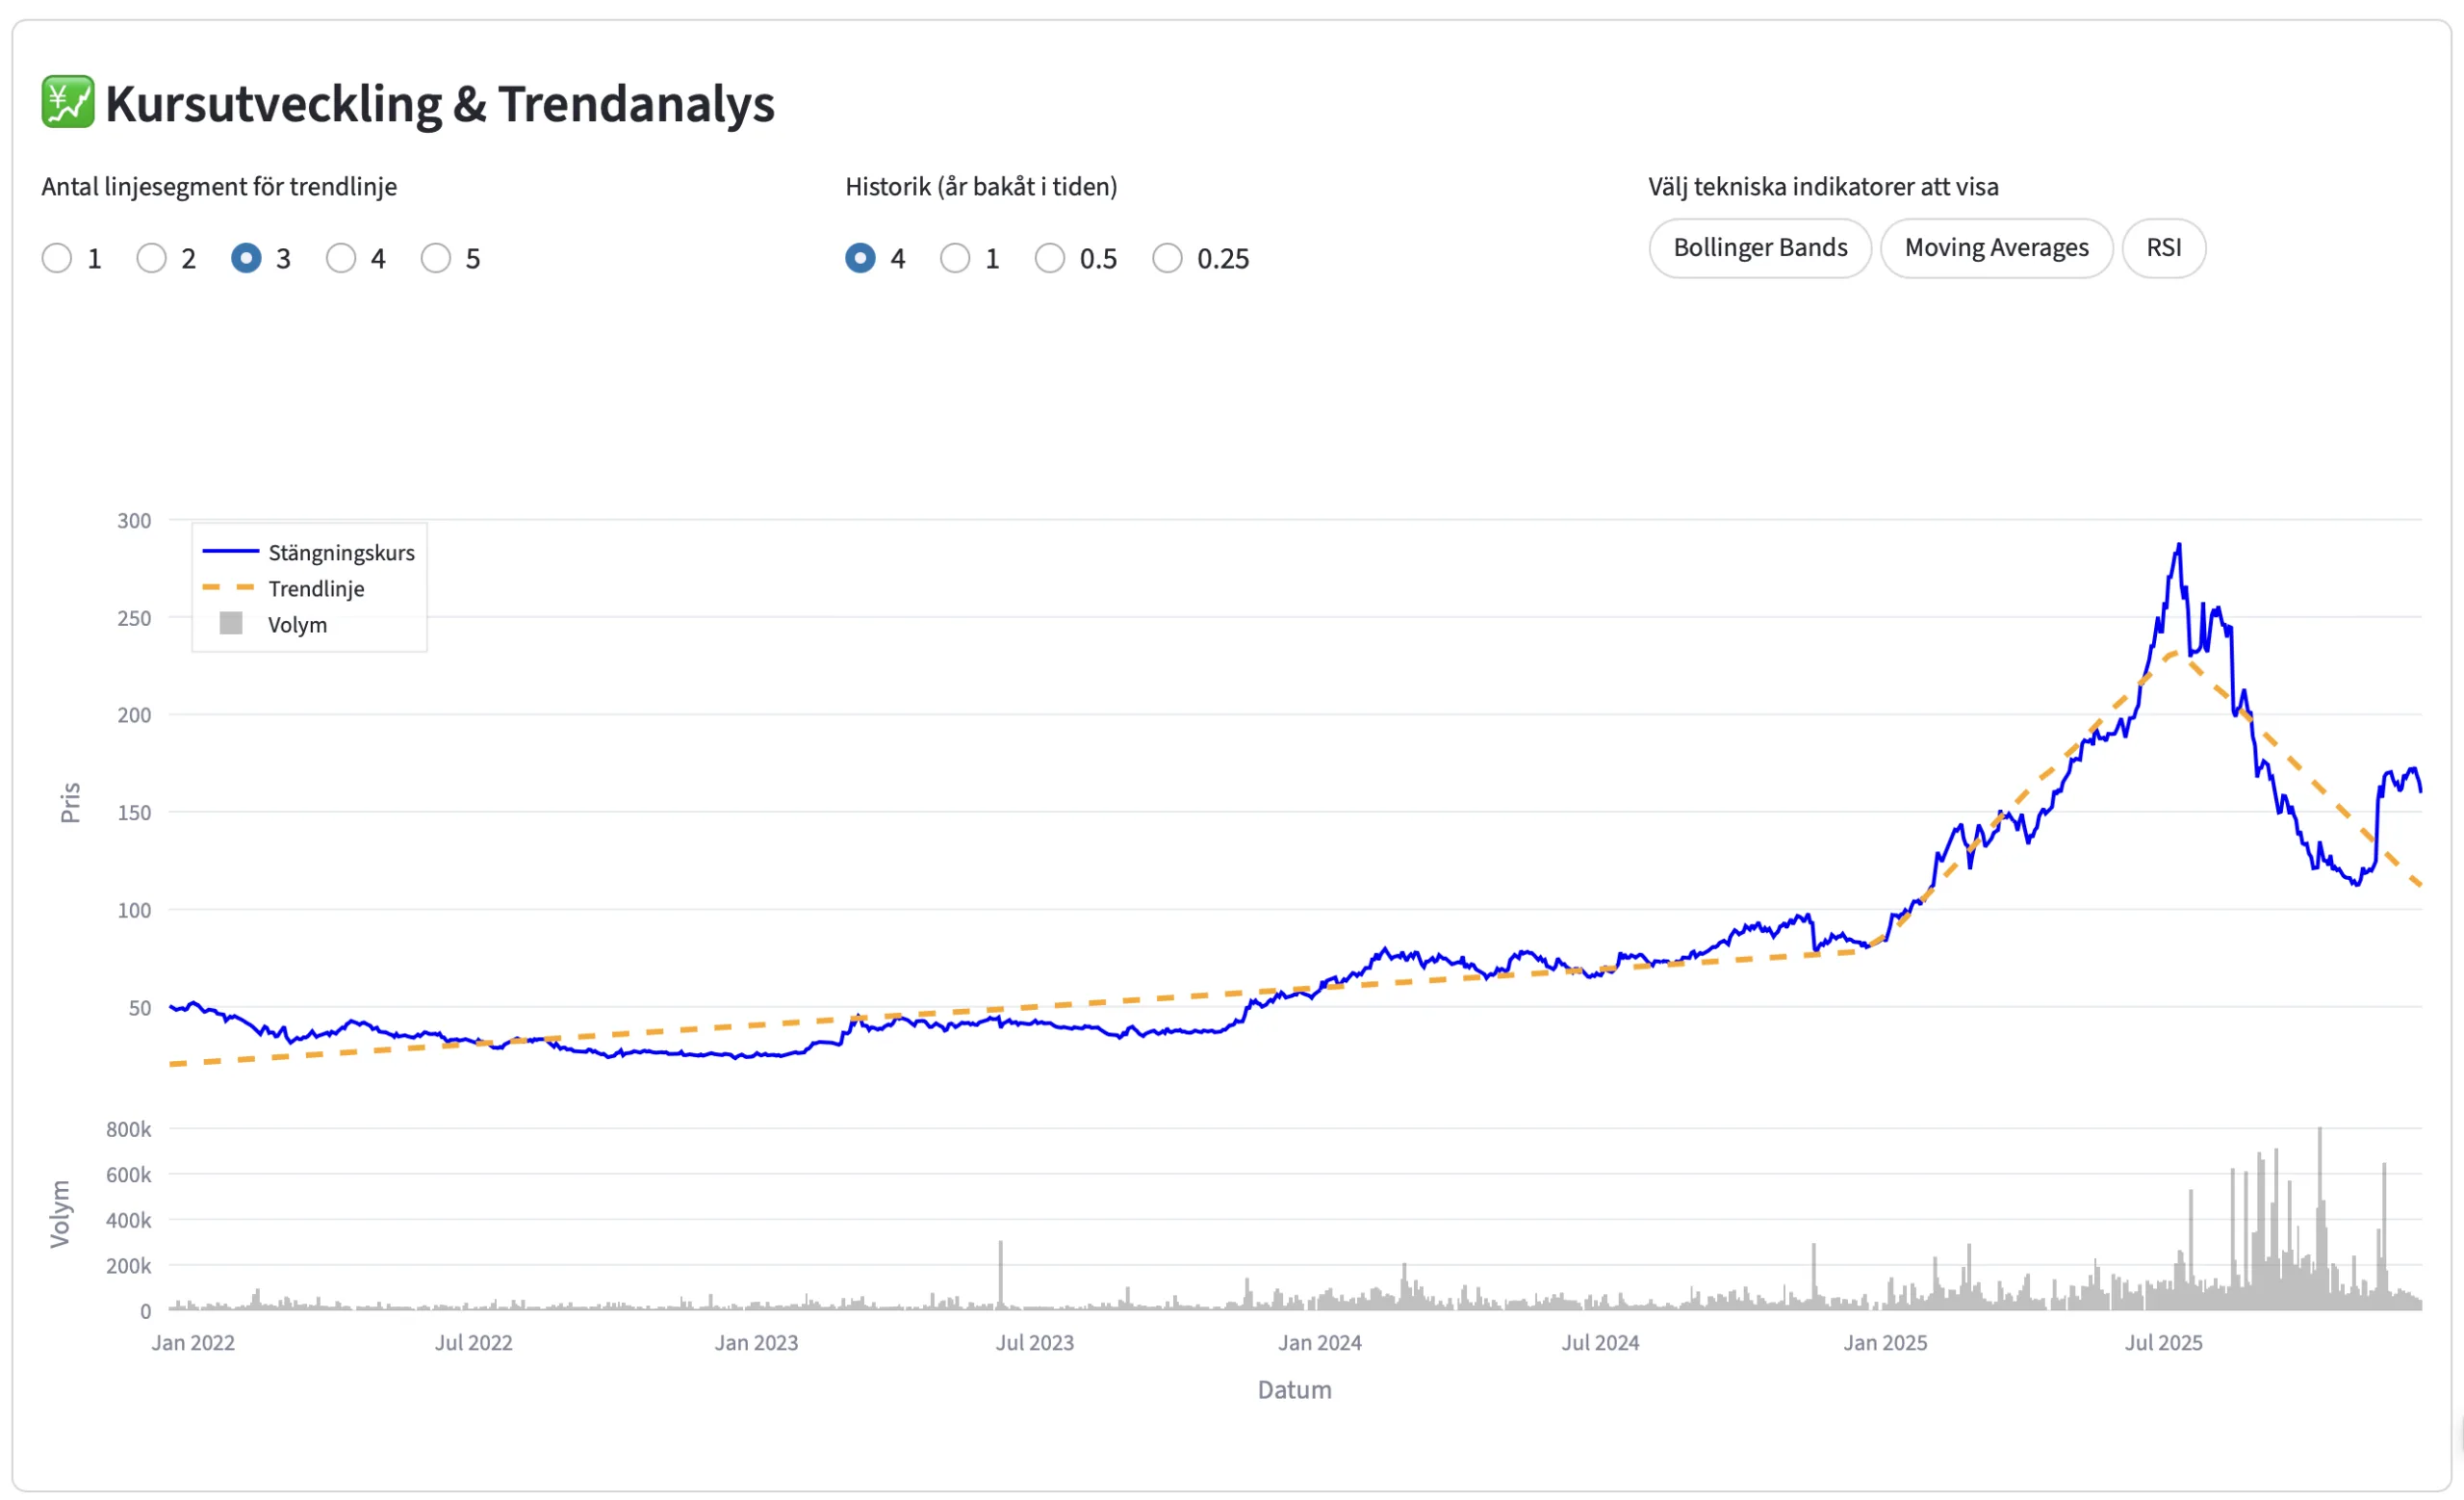Choose 3 trendline segments radio option
Image resolution: width=2464 pixels, height=1500 pixels.
[x=246, y=259]
